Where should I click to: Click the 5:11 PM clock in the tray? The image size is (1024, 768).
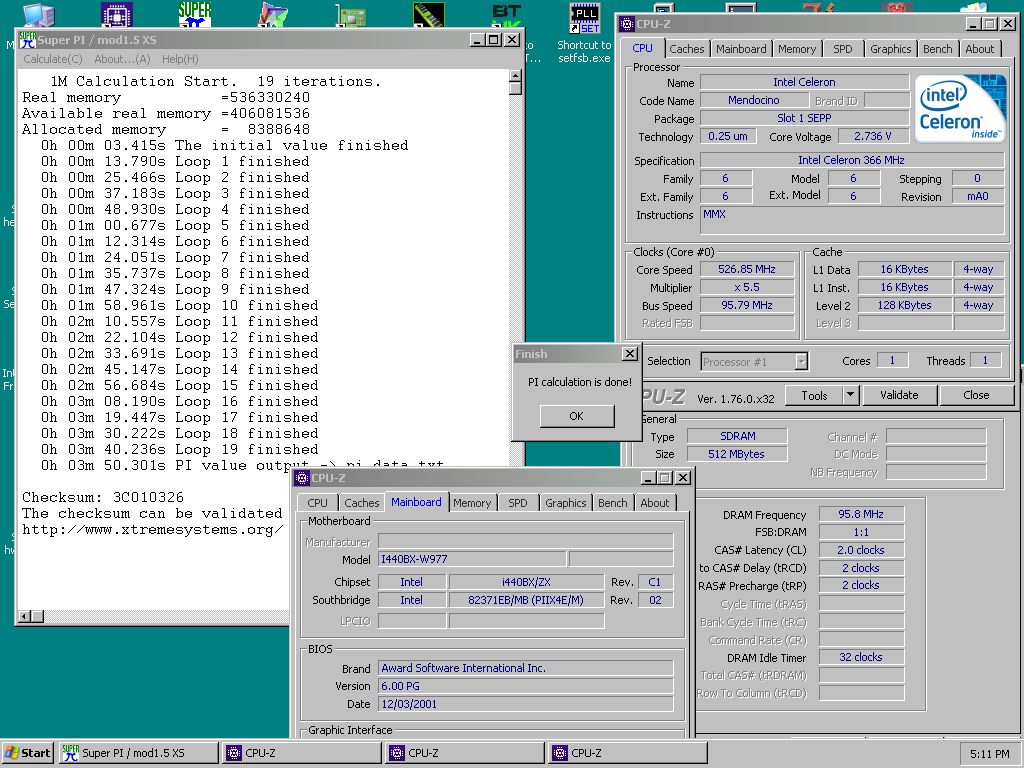(989, 754)
